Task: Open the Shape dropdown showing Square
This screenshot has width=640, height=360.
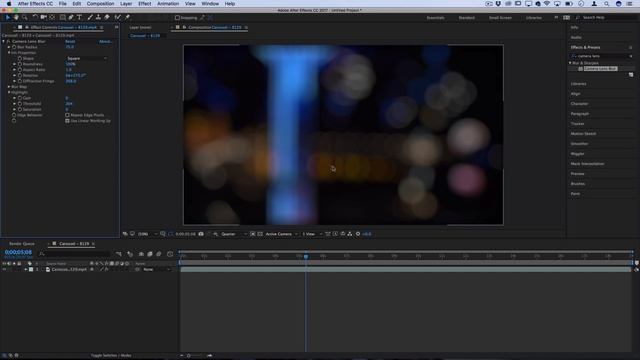Action: (x=87, y=58)
